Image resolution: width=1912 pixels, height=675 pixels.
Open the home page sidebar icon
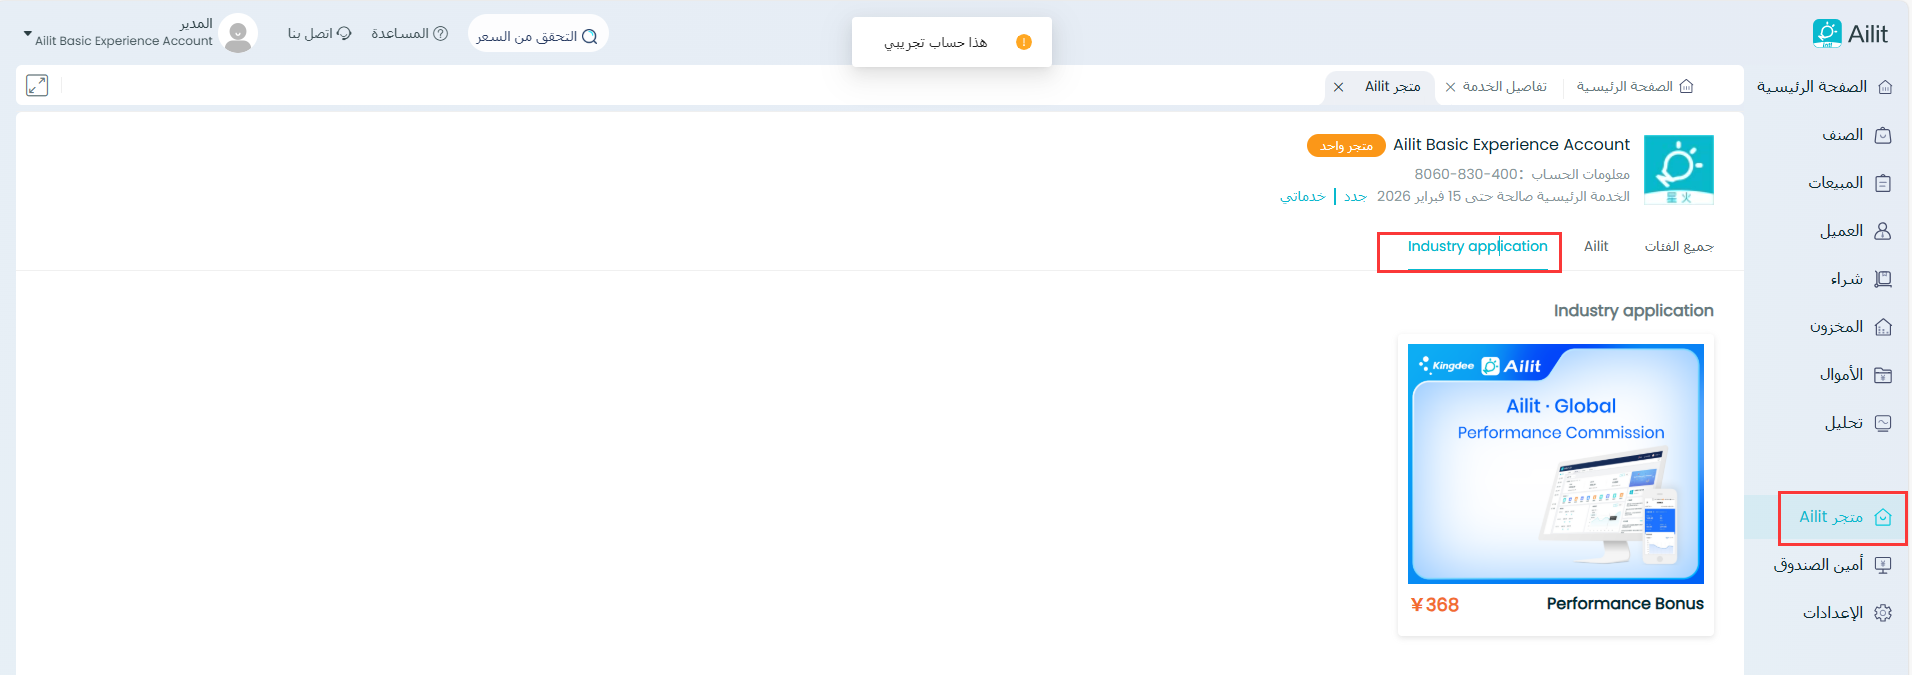[1884, 87]
